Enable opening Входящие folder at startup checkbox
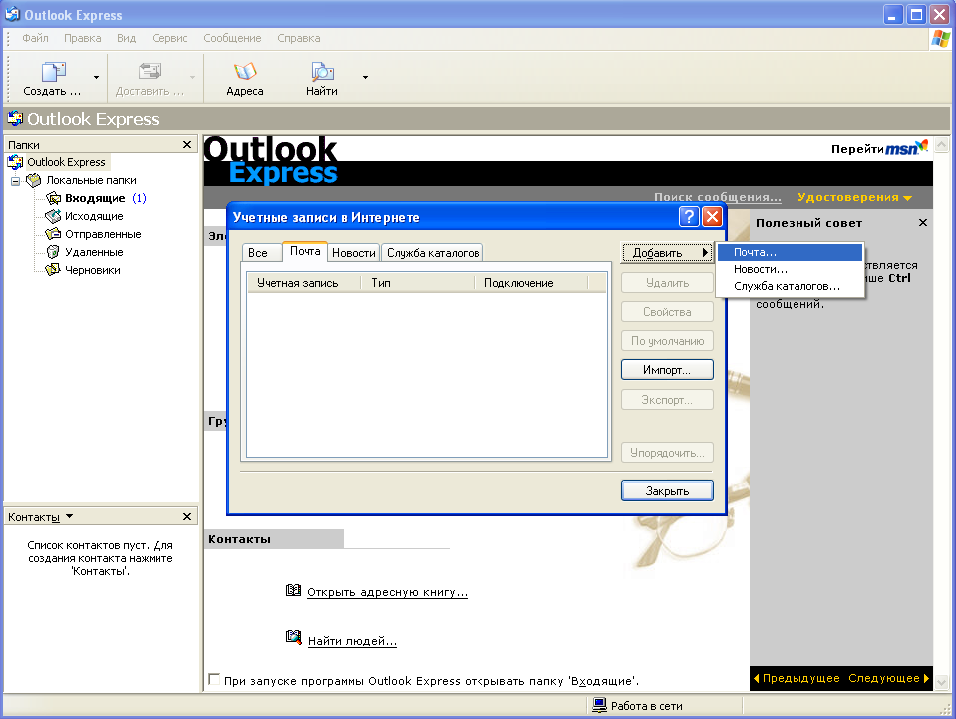 (213, 679)
